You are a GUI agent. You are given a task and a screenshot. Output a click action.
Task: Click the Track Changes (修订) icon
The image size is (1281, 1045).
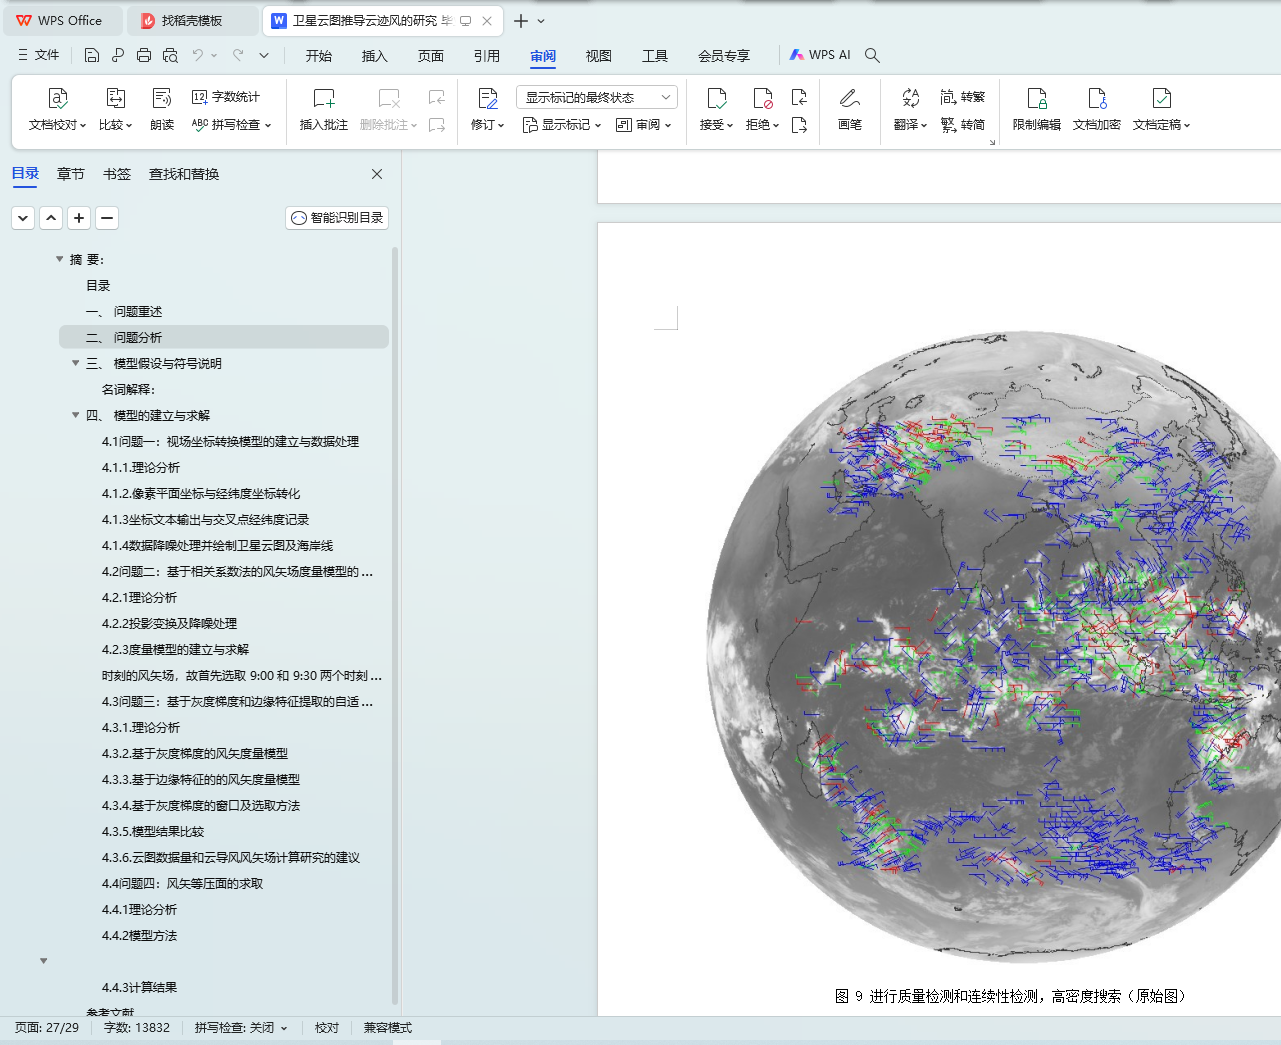pyautogui.click(x=487, y=99)
